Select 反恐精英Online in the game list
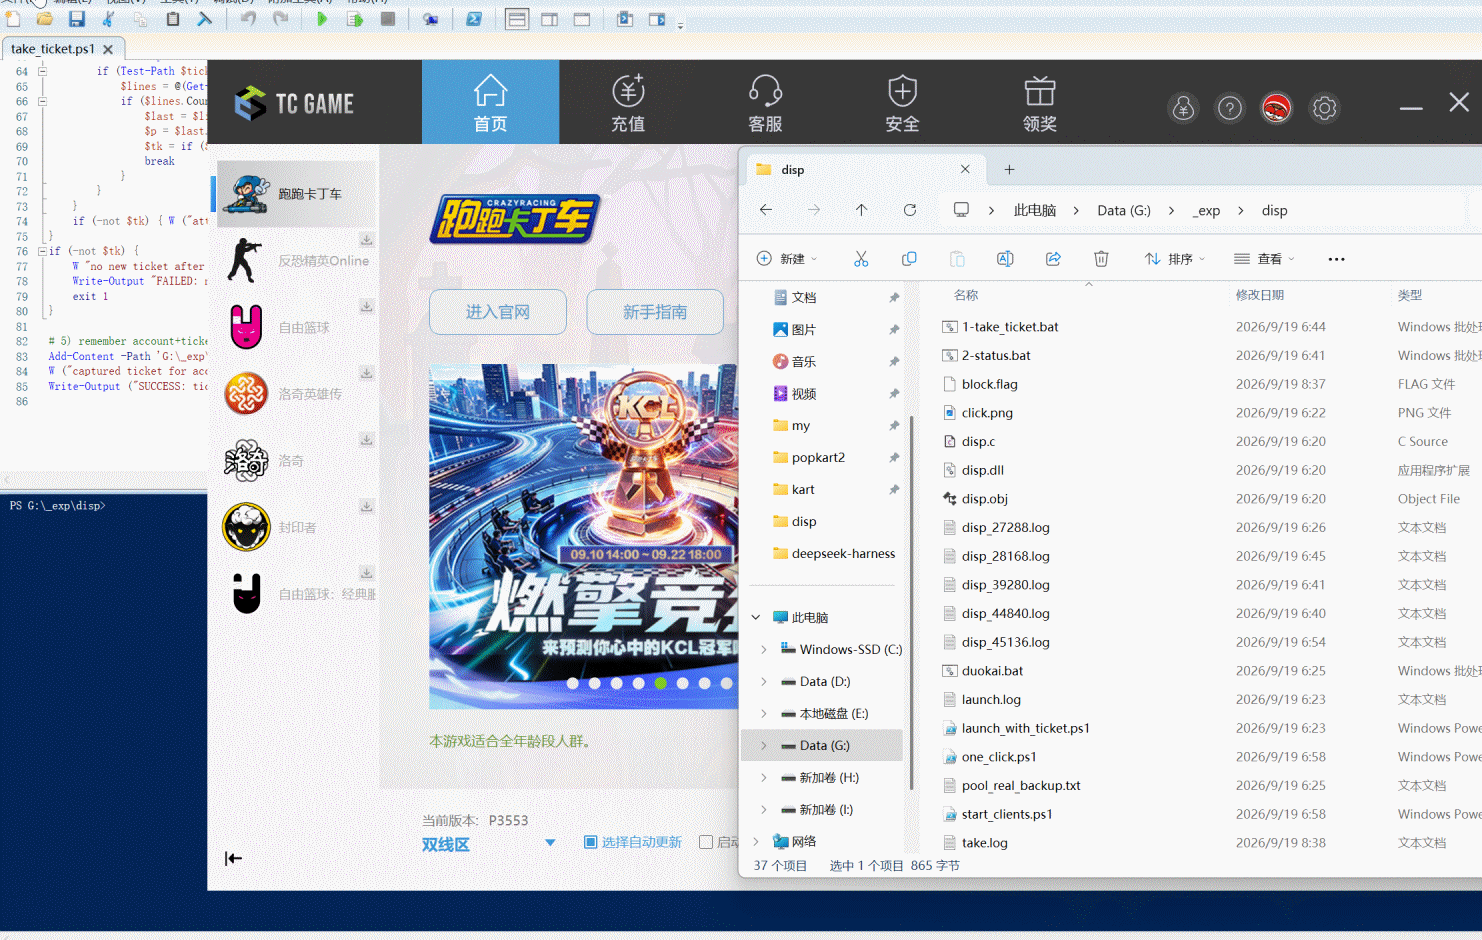The height and width of the screenshot is (940, 1482). coord(297,260)
